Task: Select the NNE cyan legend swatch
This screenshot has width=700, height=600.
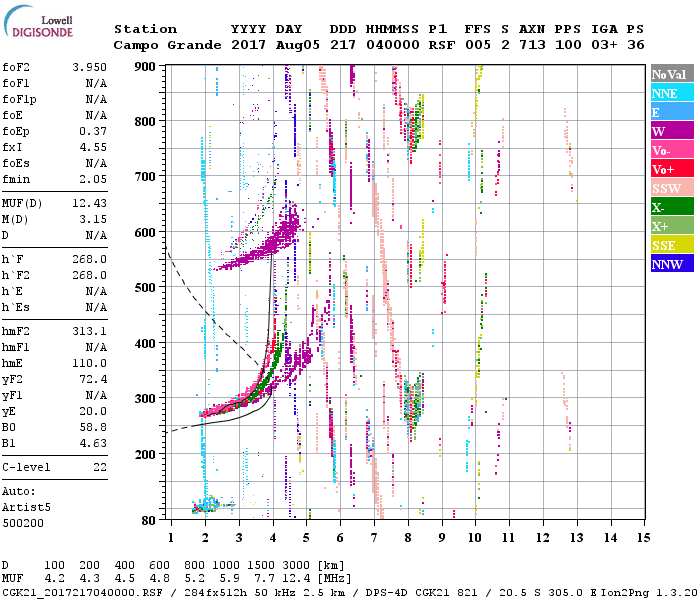Action: [x=672, y=93]
